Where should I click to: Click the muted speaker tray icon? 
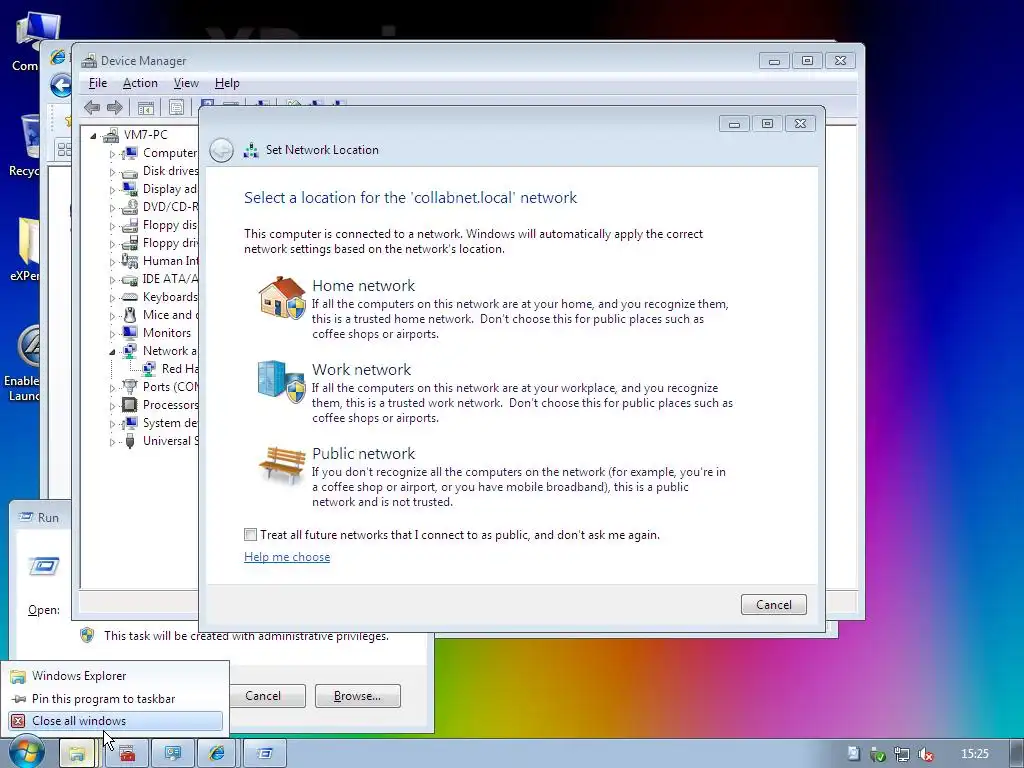(925, 754)
